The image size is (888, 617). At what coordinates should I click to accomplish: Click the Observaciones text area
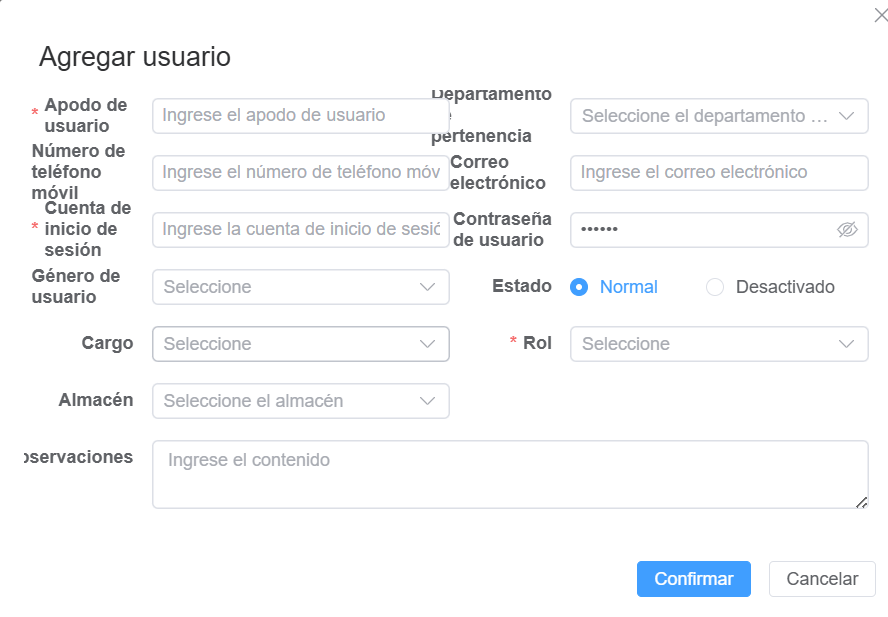point(509,474)
